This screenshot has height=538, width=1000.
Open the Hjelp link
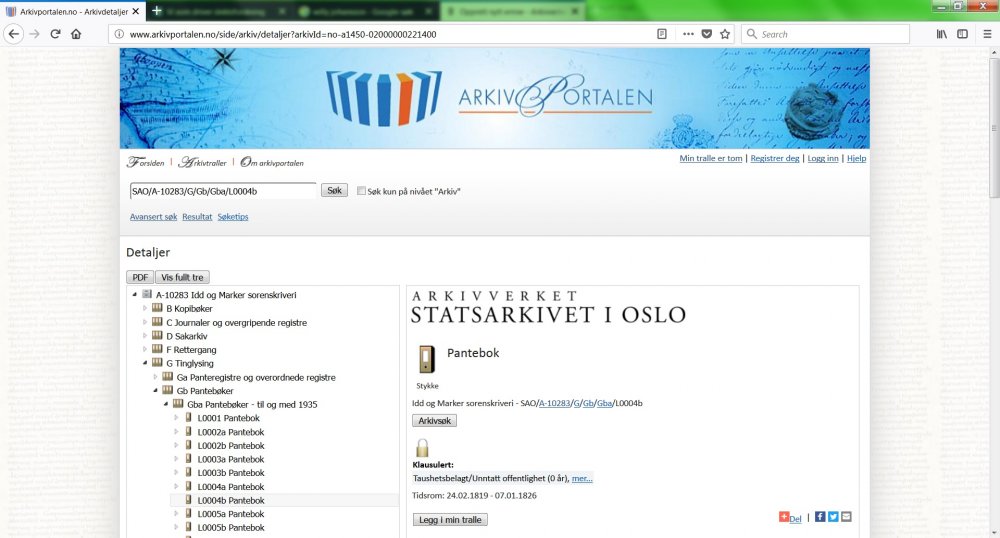(x=857, y=158)
